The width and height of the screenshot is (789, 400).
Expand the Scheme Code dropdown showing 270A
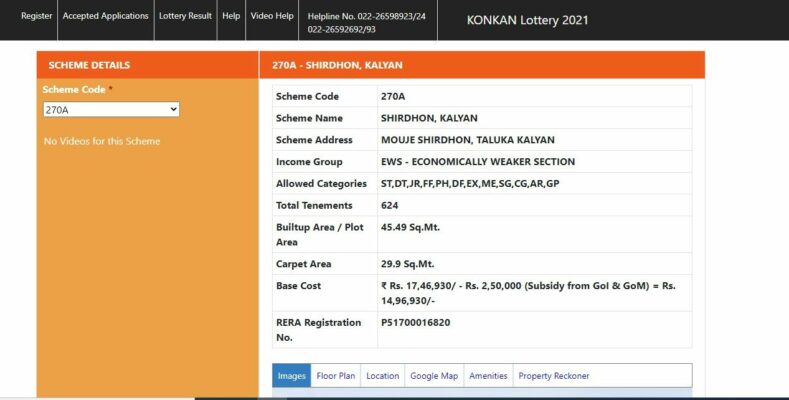110,109
